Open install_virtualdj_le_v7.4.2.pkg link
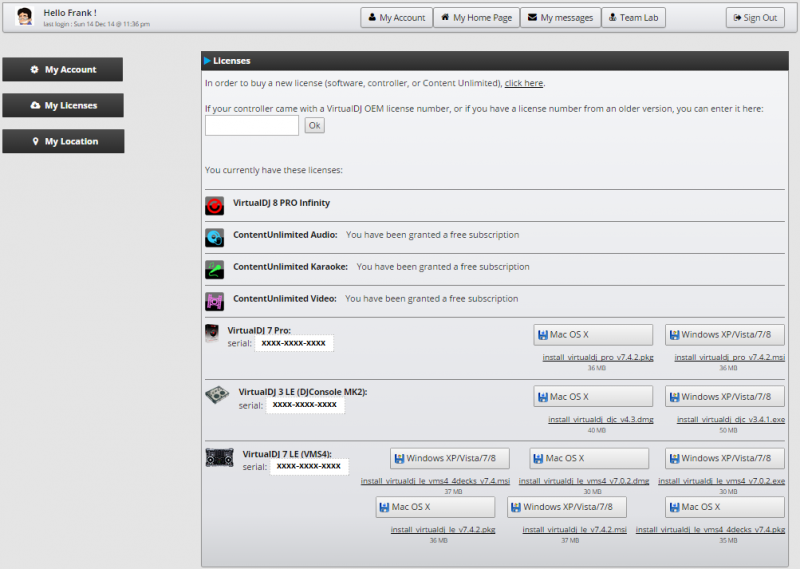The image size is (800, 569). 443,530
